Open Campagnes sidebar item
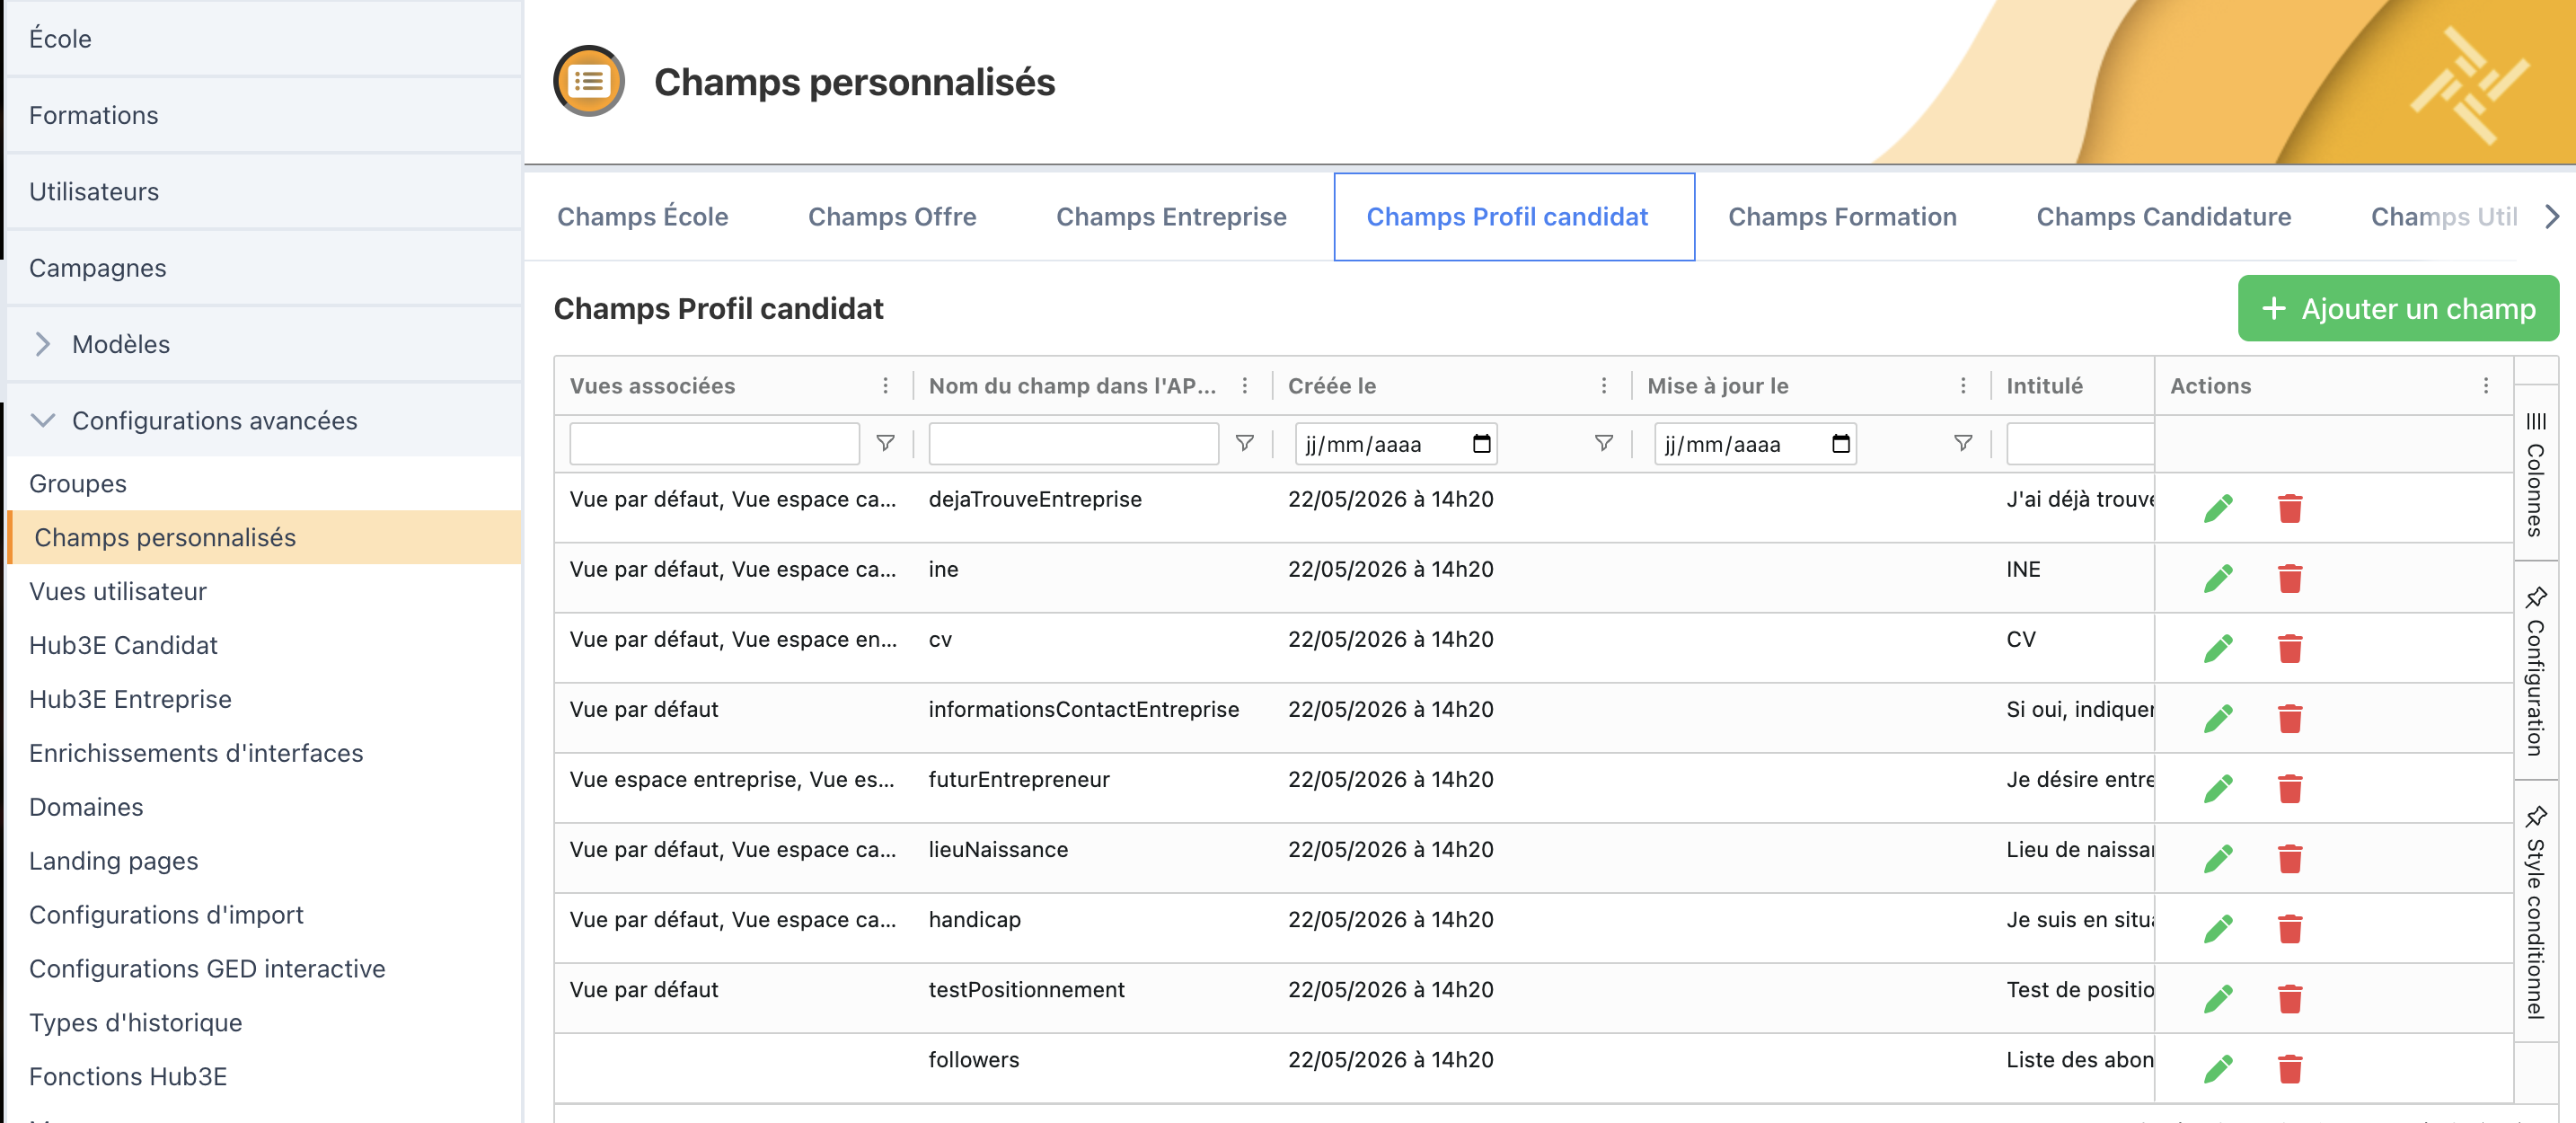Viewport: 2576px width, 1123px height. click(263, 268)
